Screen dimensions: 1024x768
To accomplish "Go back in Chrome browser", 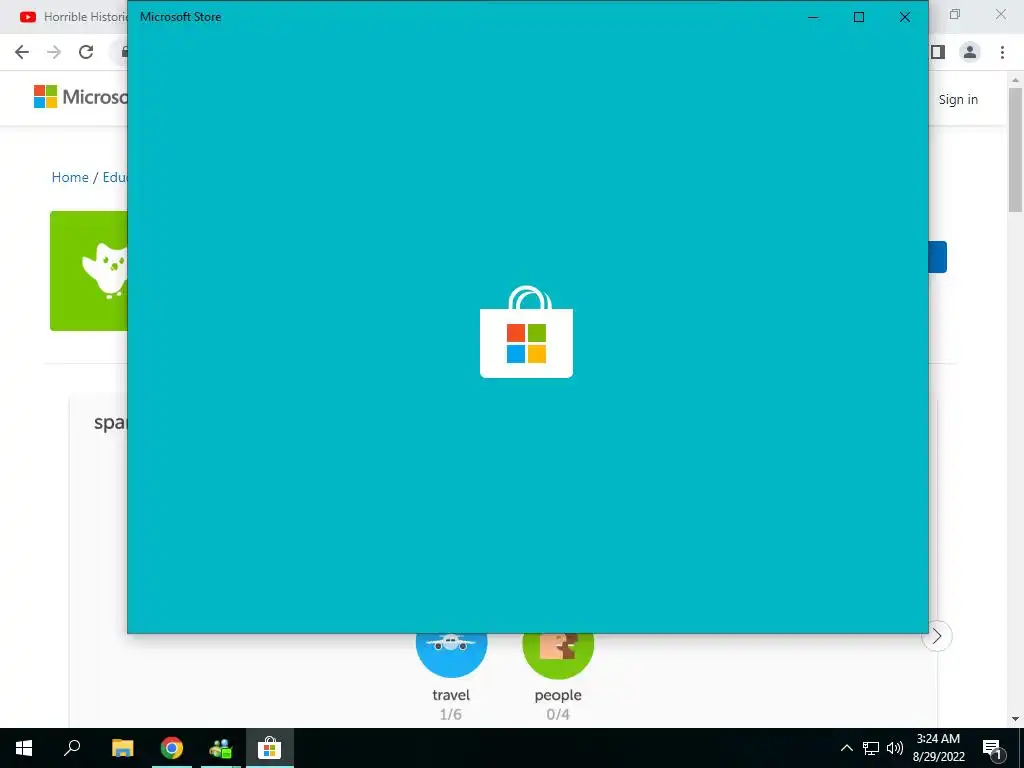I will pyautogui.click(x=22, y=52).
